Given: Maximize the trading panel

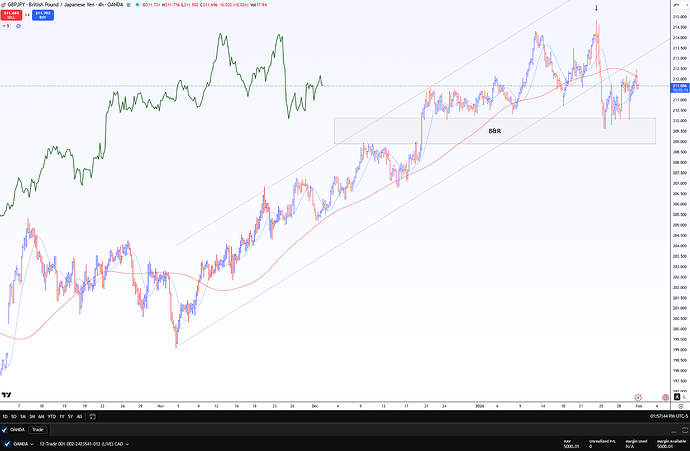Looking at the screenshot, I should 685,430.
